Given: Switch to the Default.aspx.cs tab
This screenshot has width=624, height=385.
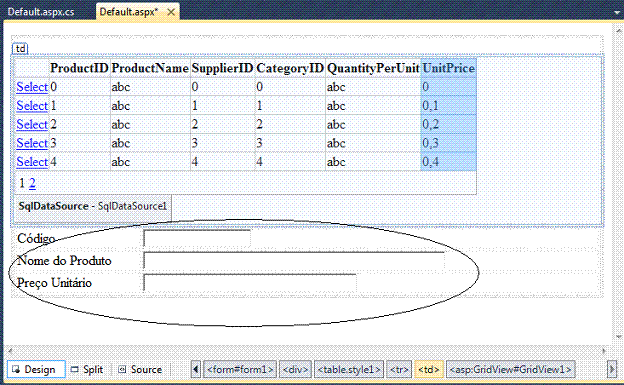Looking at the screenshot, I should [x=41, y=12].
